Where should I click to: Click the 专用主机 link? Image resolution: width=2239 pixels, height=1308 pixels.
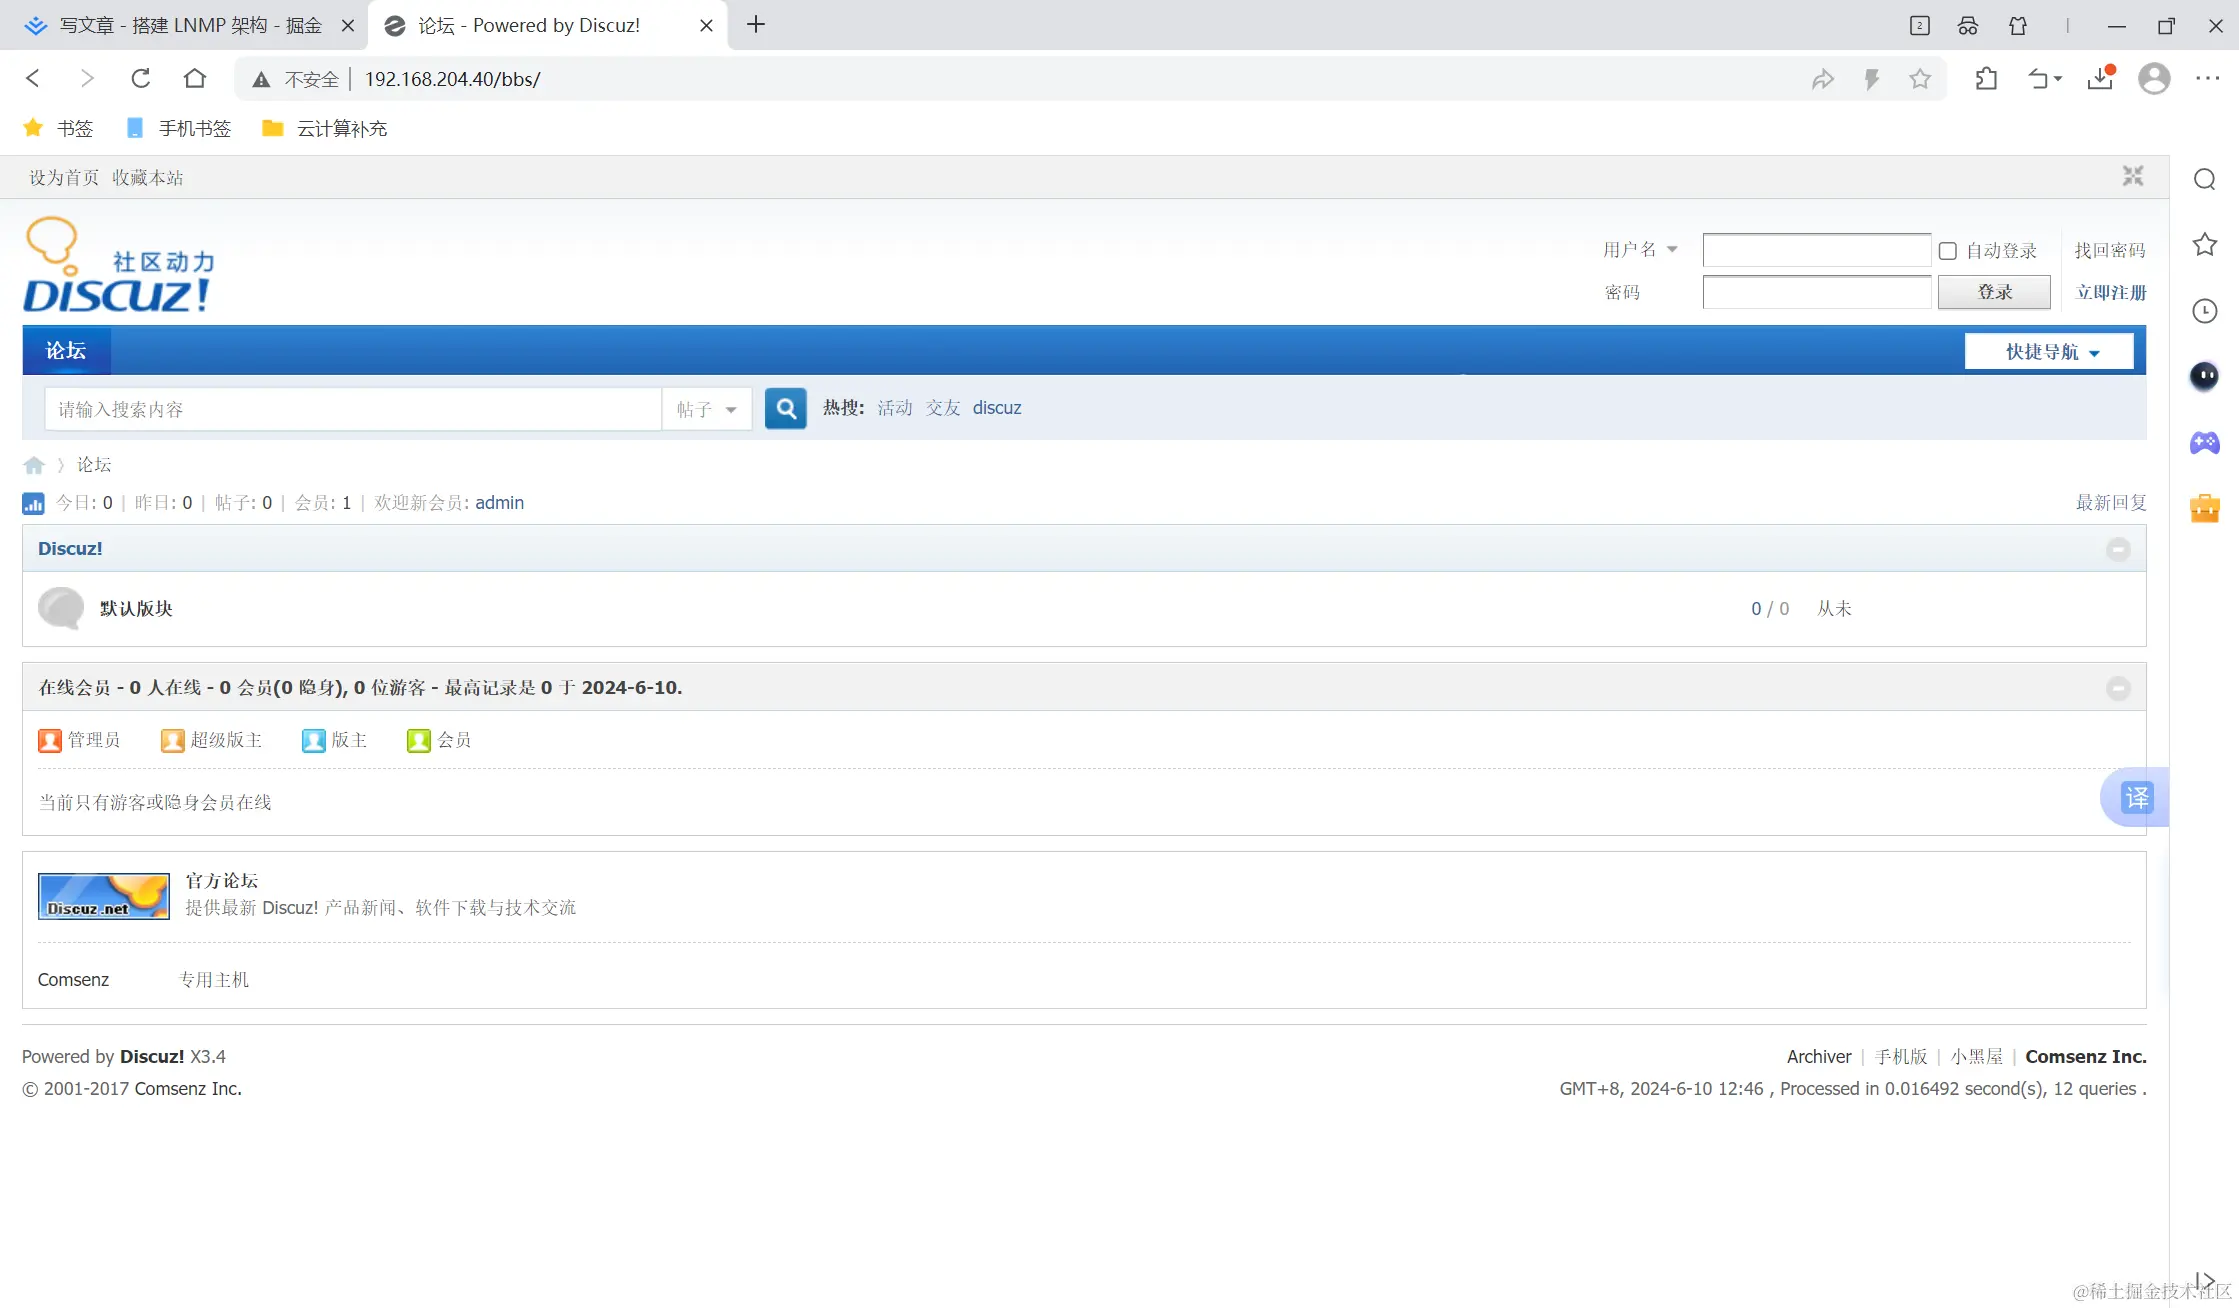[214, 980]
